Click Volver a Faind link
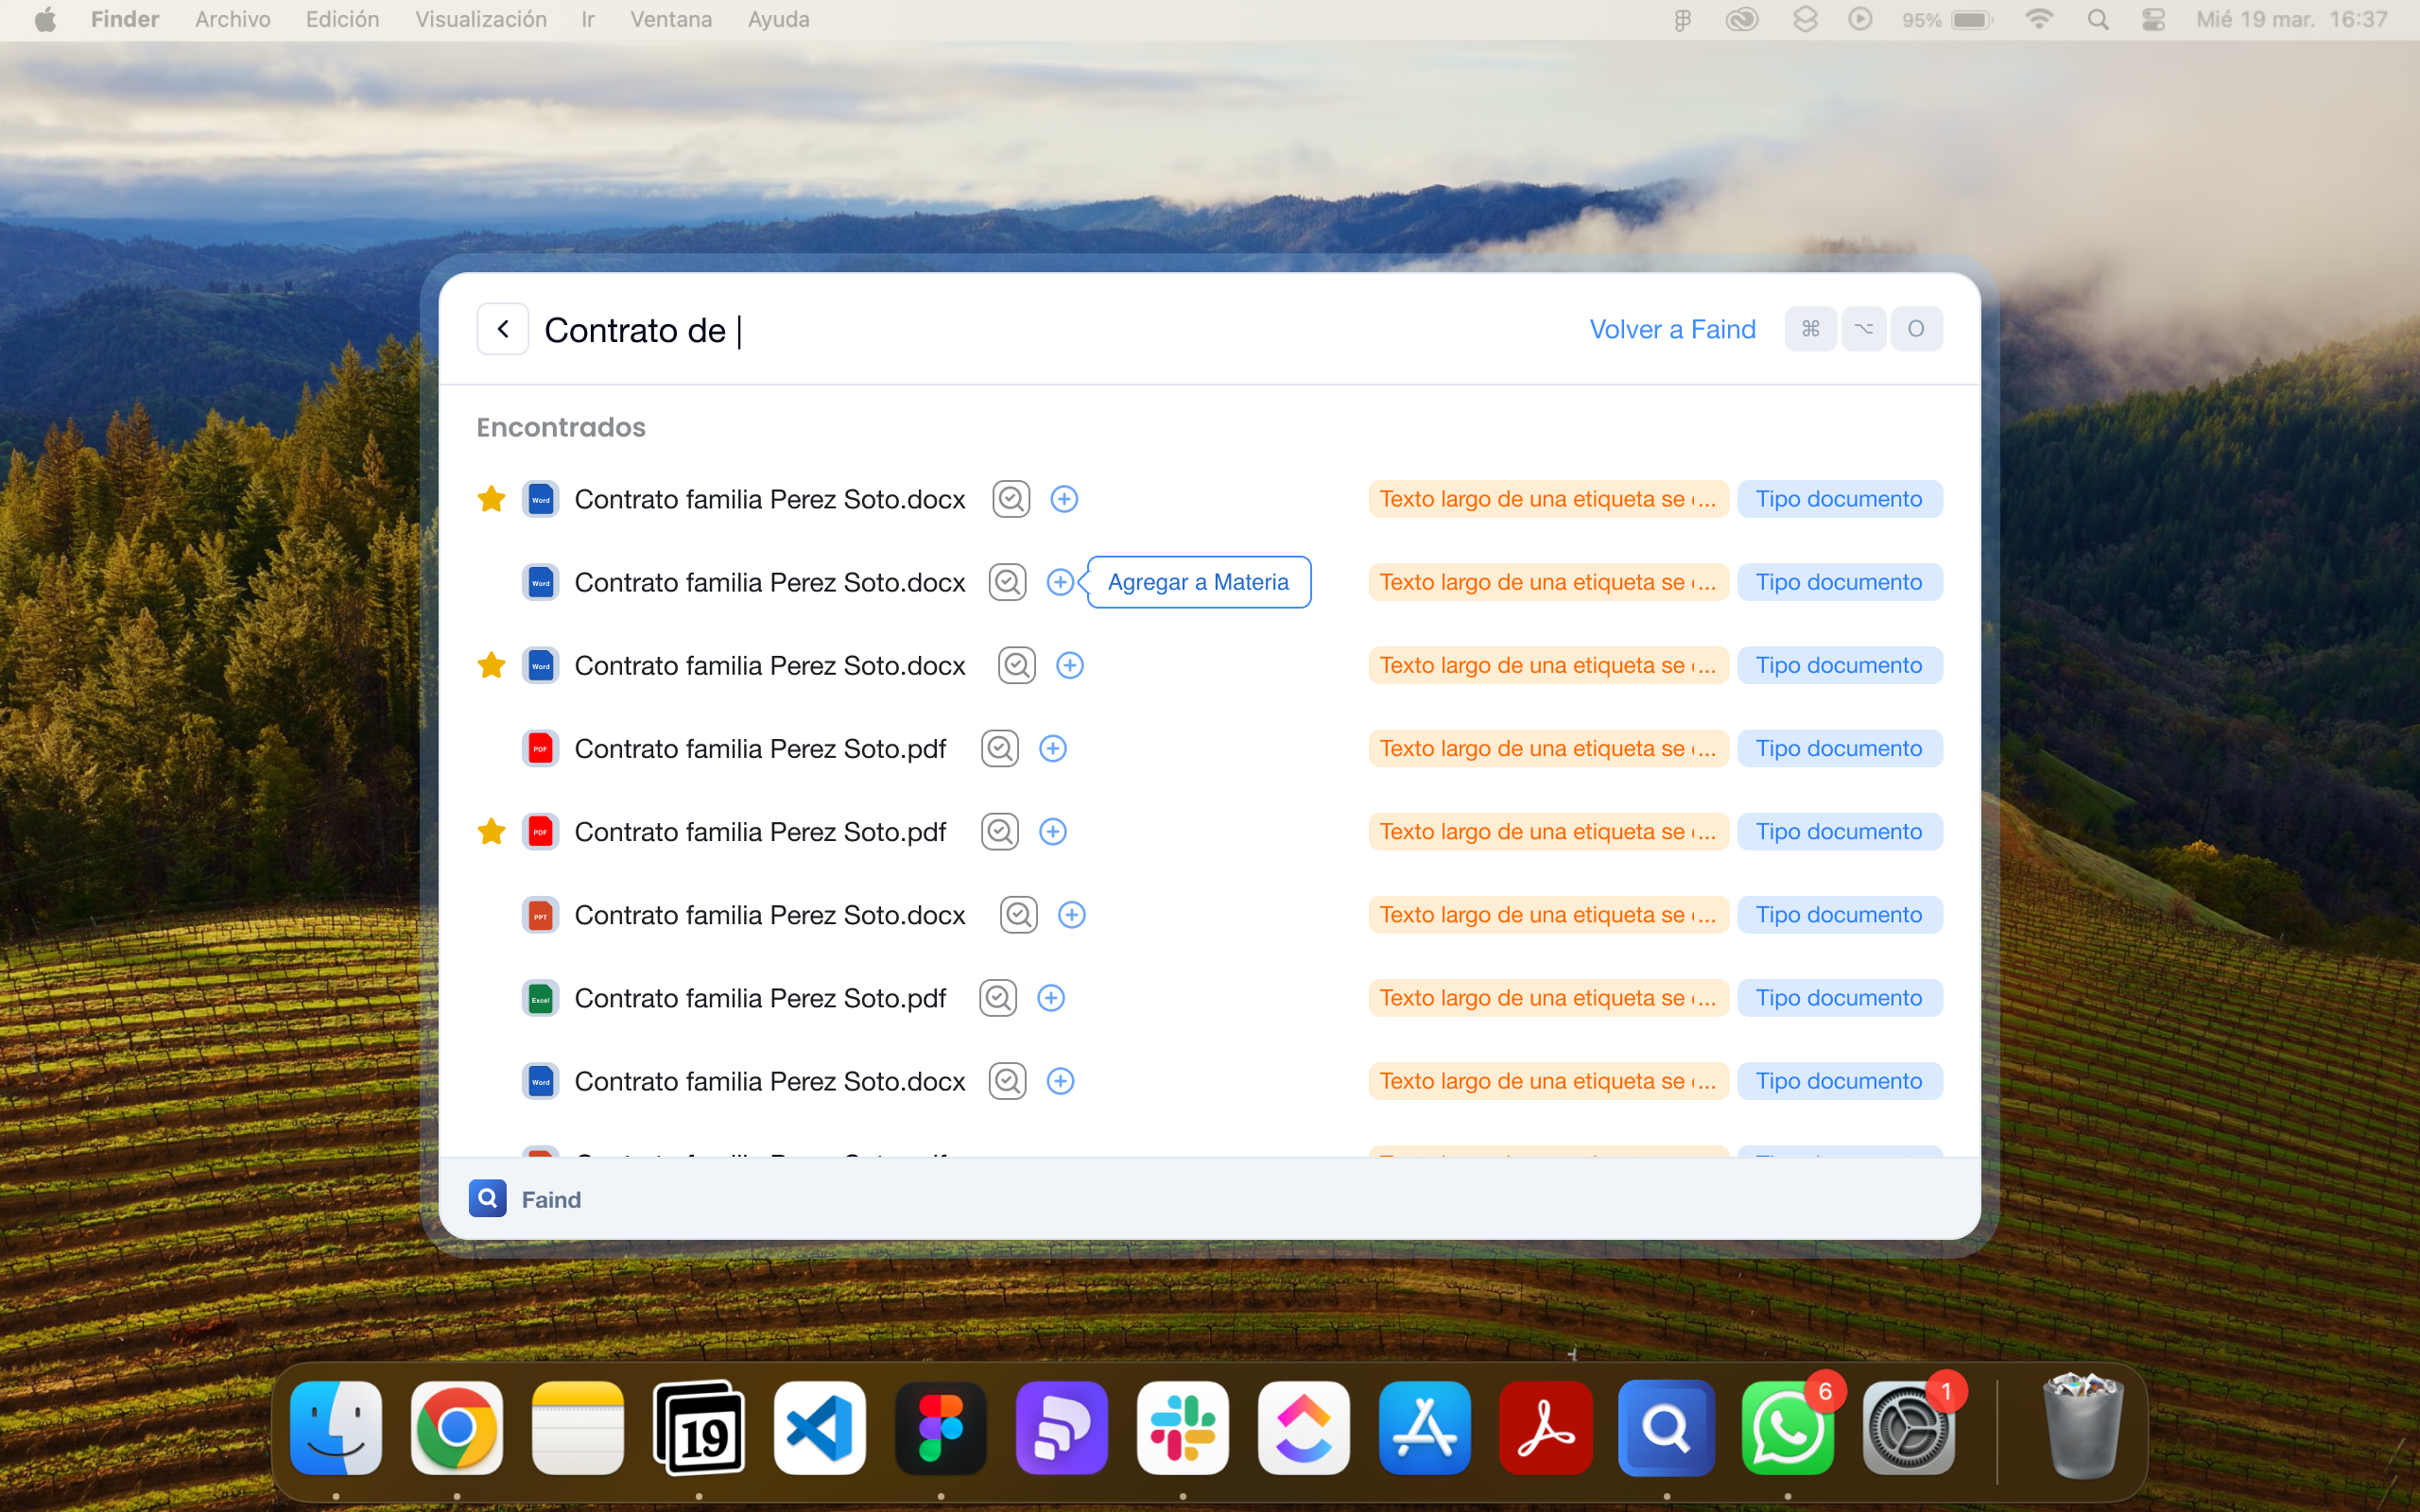Image resolution: width=2420 pixels, height=1512 pixels. coord(1672,329)
